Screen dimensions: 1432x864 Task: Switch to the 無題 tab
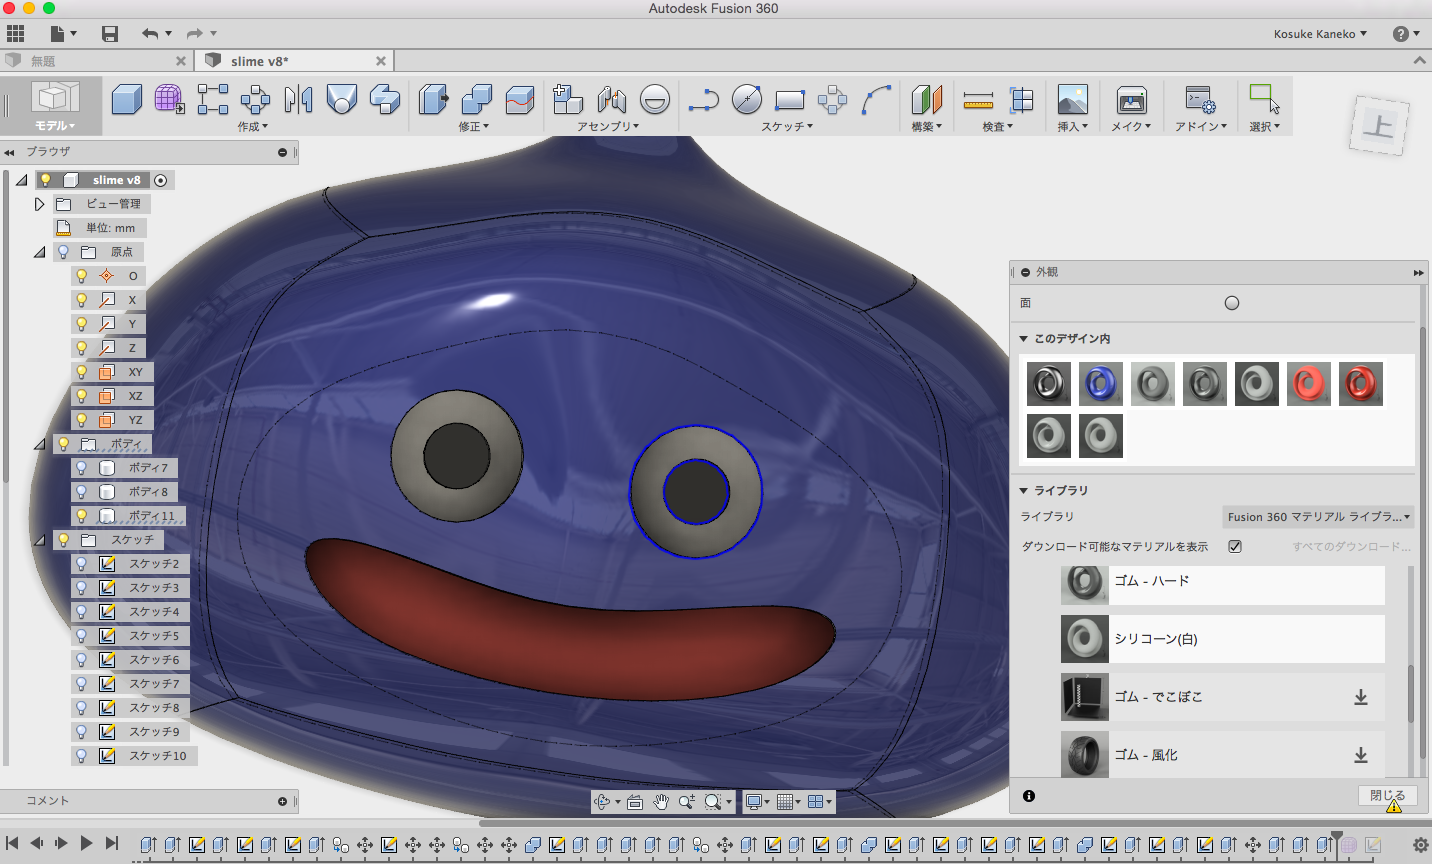[x=43, y=61]
